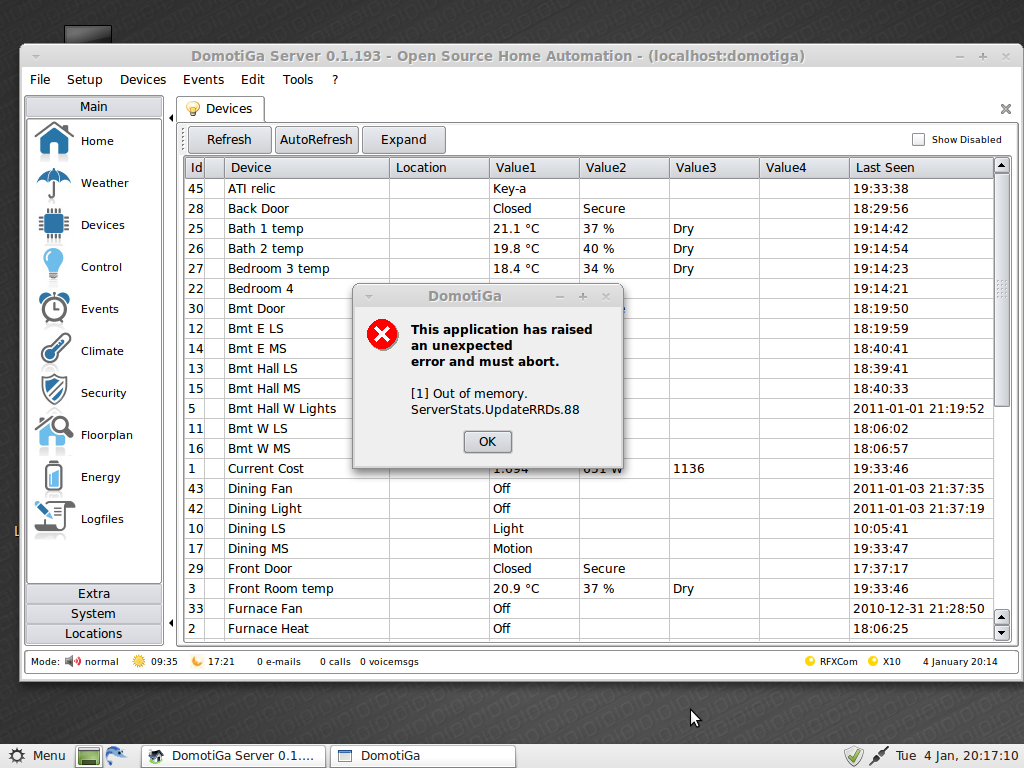Click the speaker mode icon in status bar

(x=72, y=662)
